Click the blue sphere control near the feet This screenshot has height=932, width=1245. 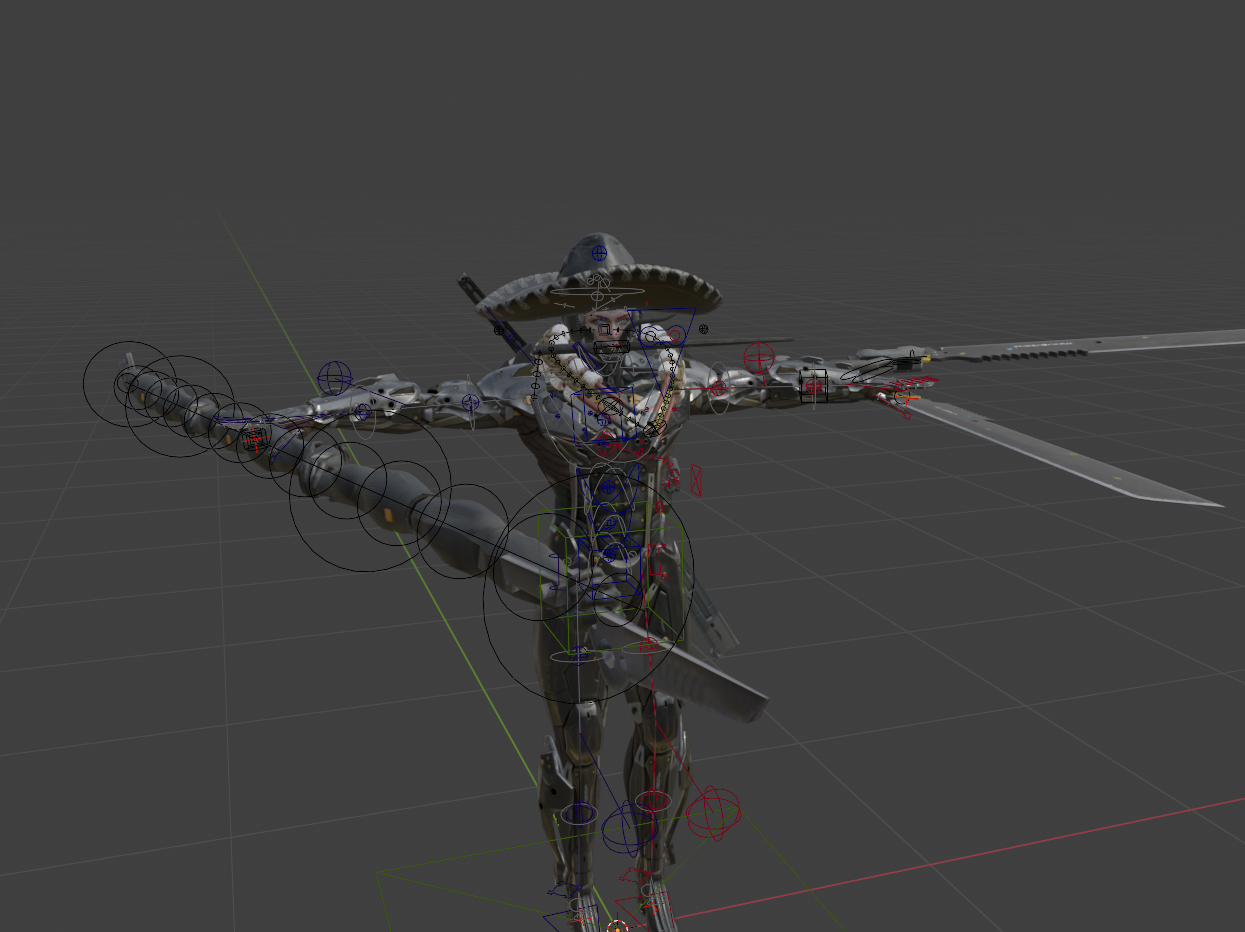pos(627,829)
